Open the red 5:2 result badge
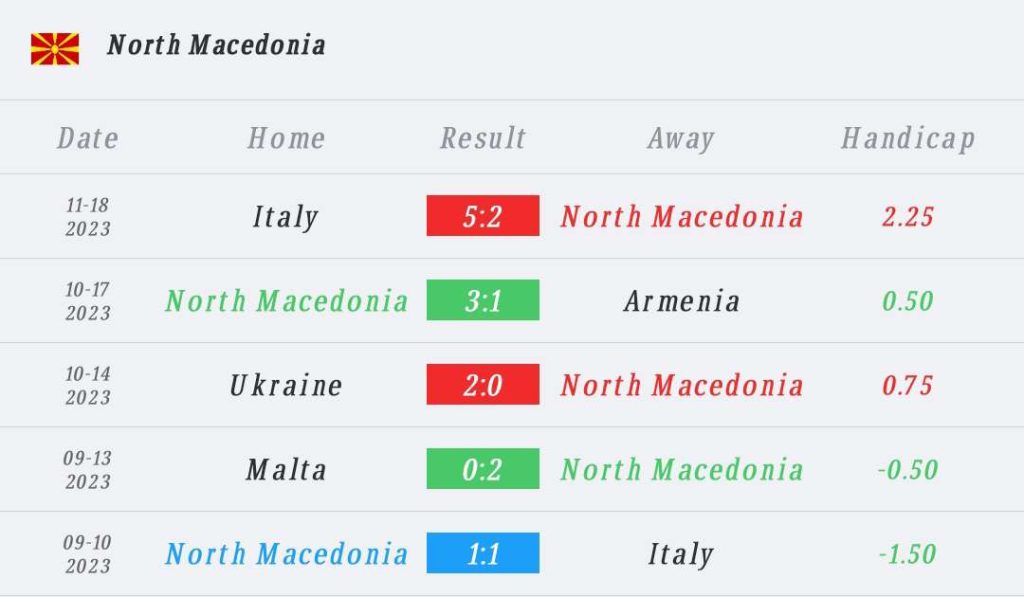The image size is (1024, 597). [483, 216]
